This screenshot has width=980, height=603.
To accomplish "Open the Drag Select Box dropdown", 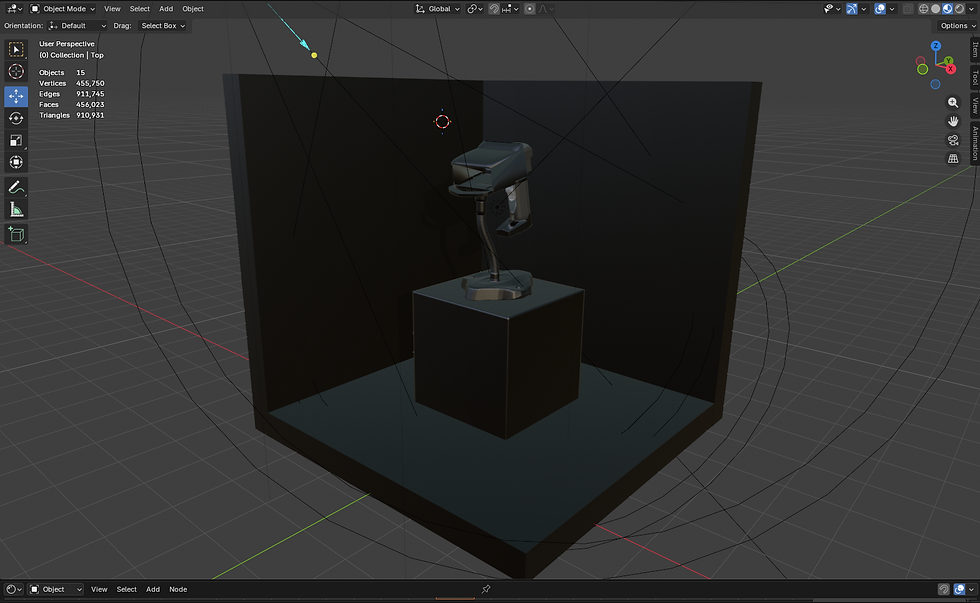I will point(162,26).
